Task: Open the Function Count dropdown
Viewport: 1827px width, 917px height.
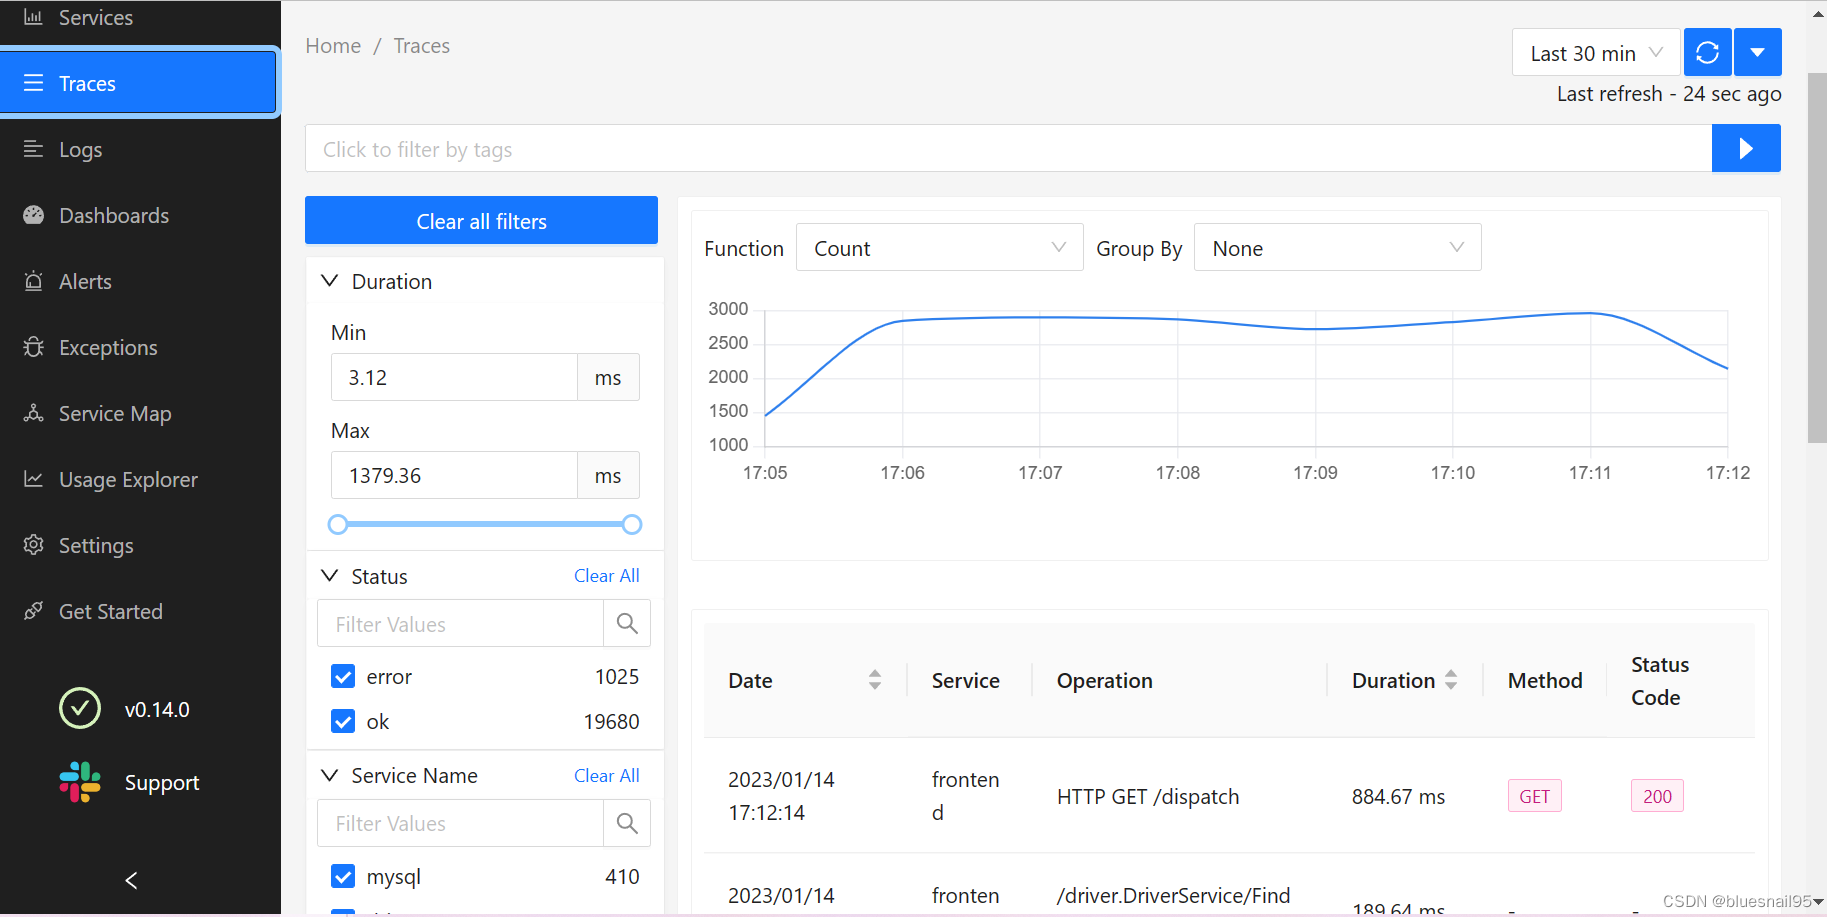Action: point(939,247)
